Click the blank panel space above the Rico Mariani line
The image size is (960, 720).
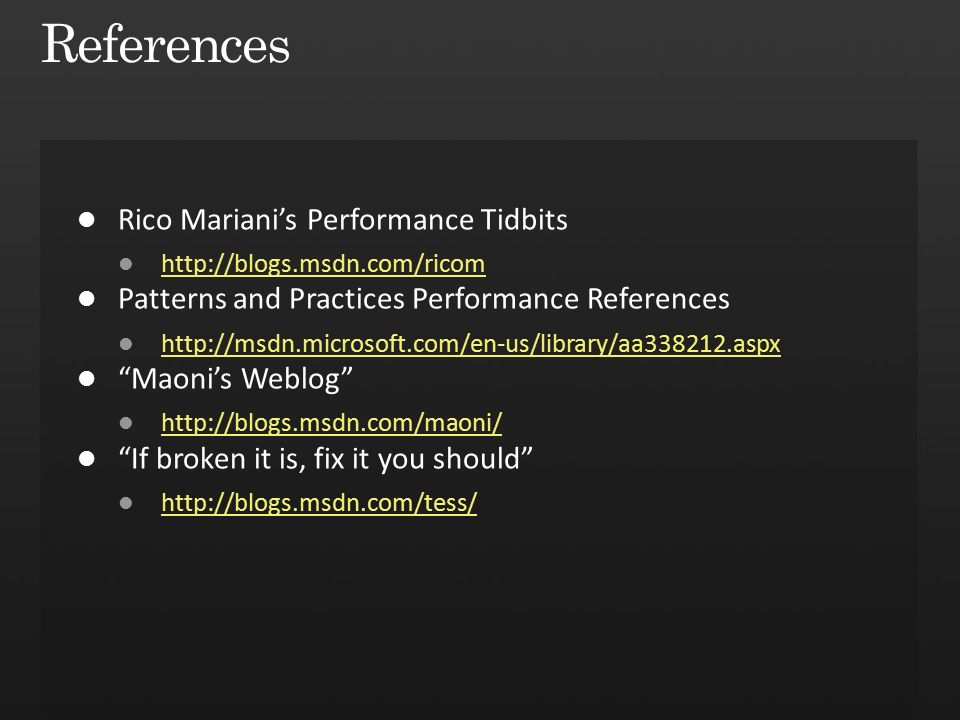(x=478, y=171)
